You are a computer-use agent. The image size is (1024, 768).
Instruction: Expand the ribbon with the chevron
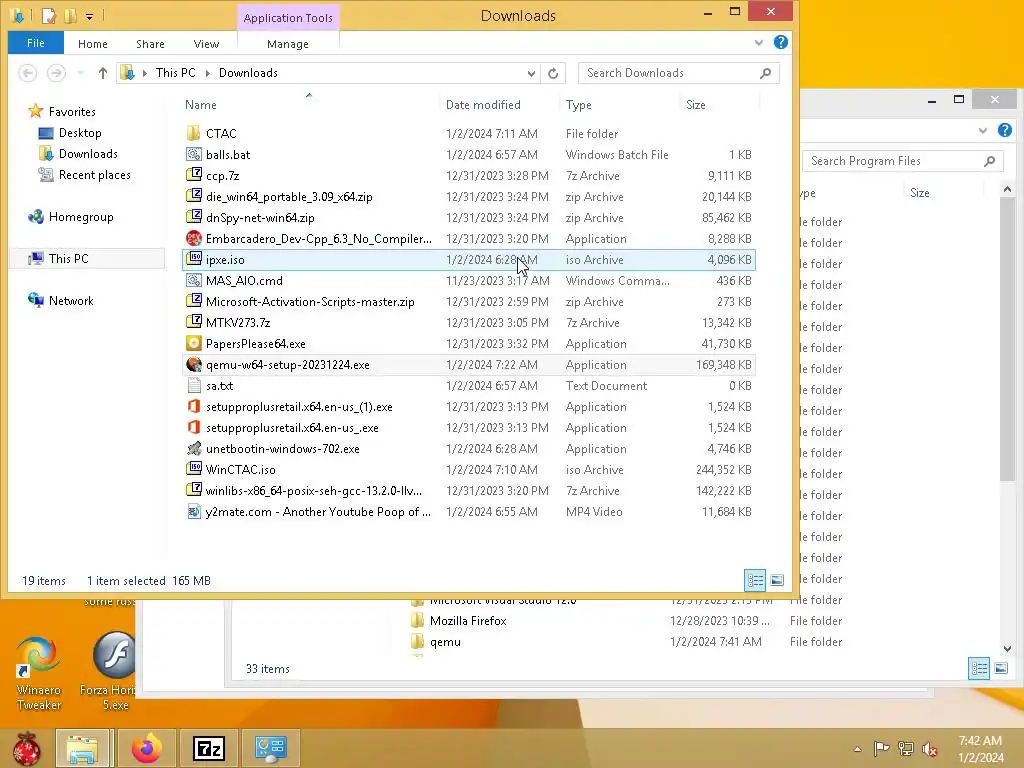pyautogui.click(x=758, y=43)
